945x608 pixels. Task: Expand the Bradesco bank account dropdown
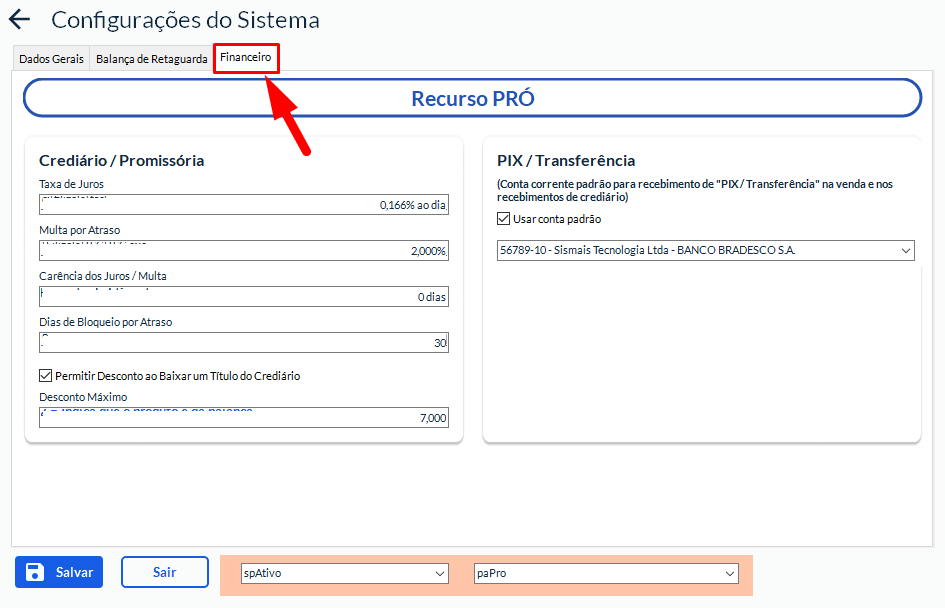[705, 251]
